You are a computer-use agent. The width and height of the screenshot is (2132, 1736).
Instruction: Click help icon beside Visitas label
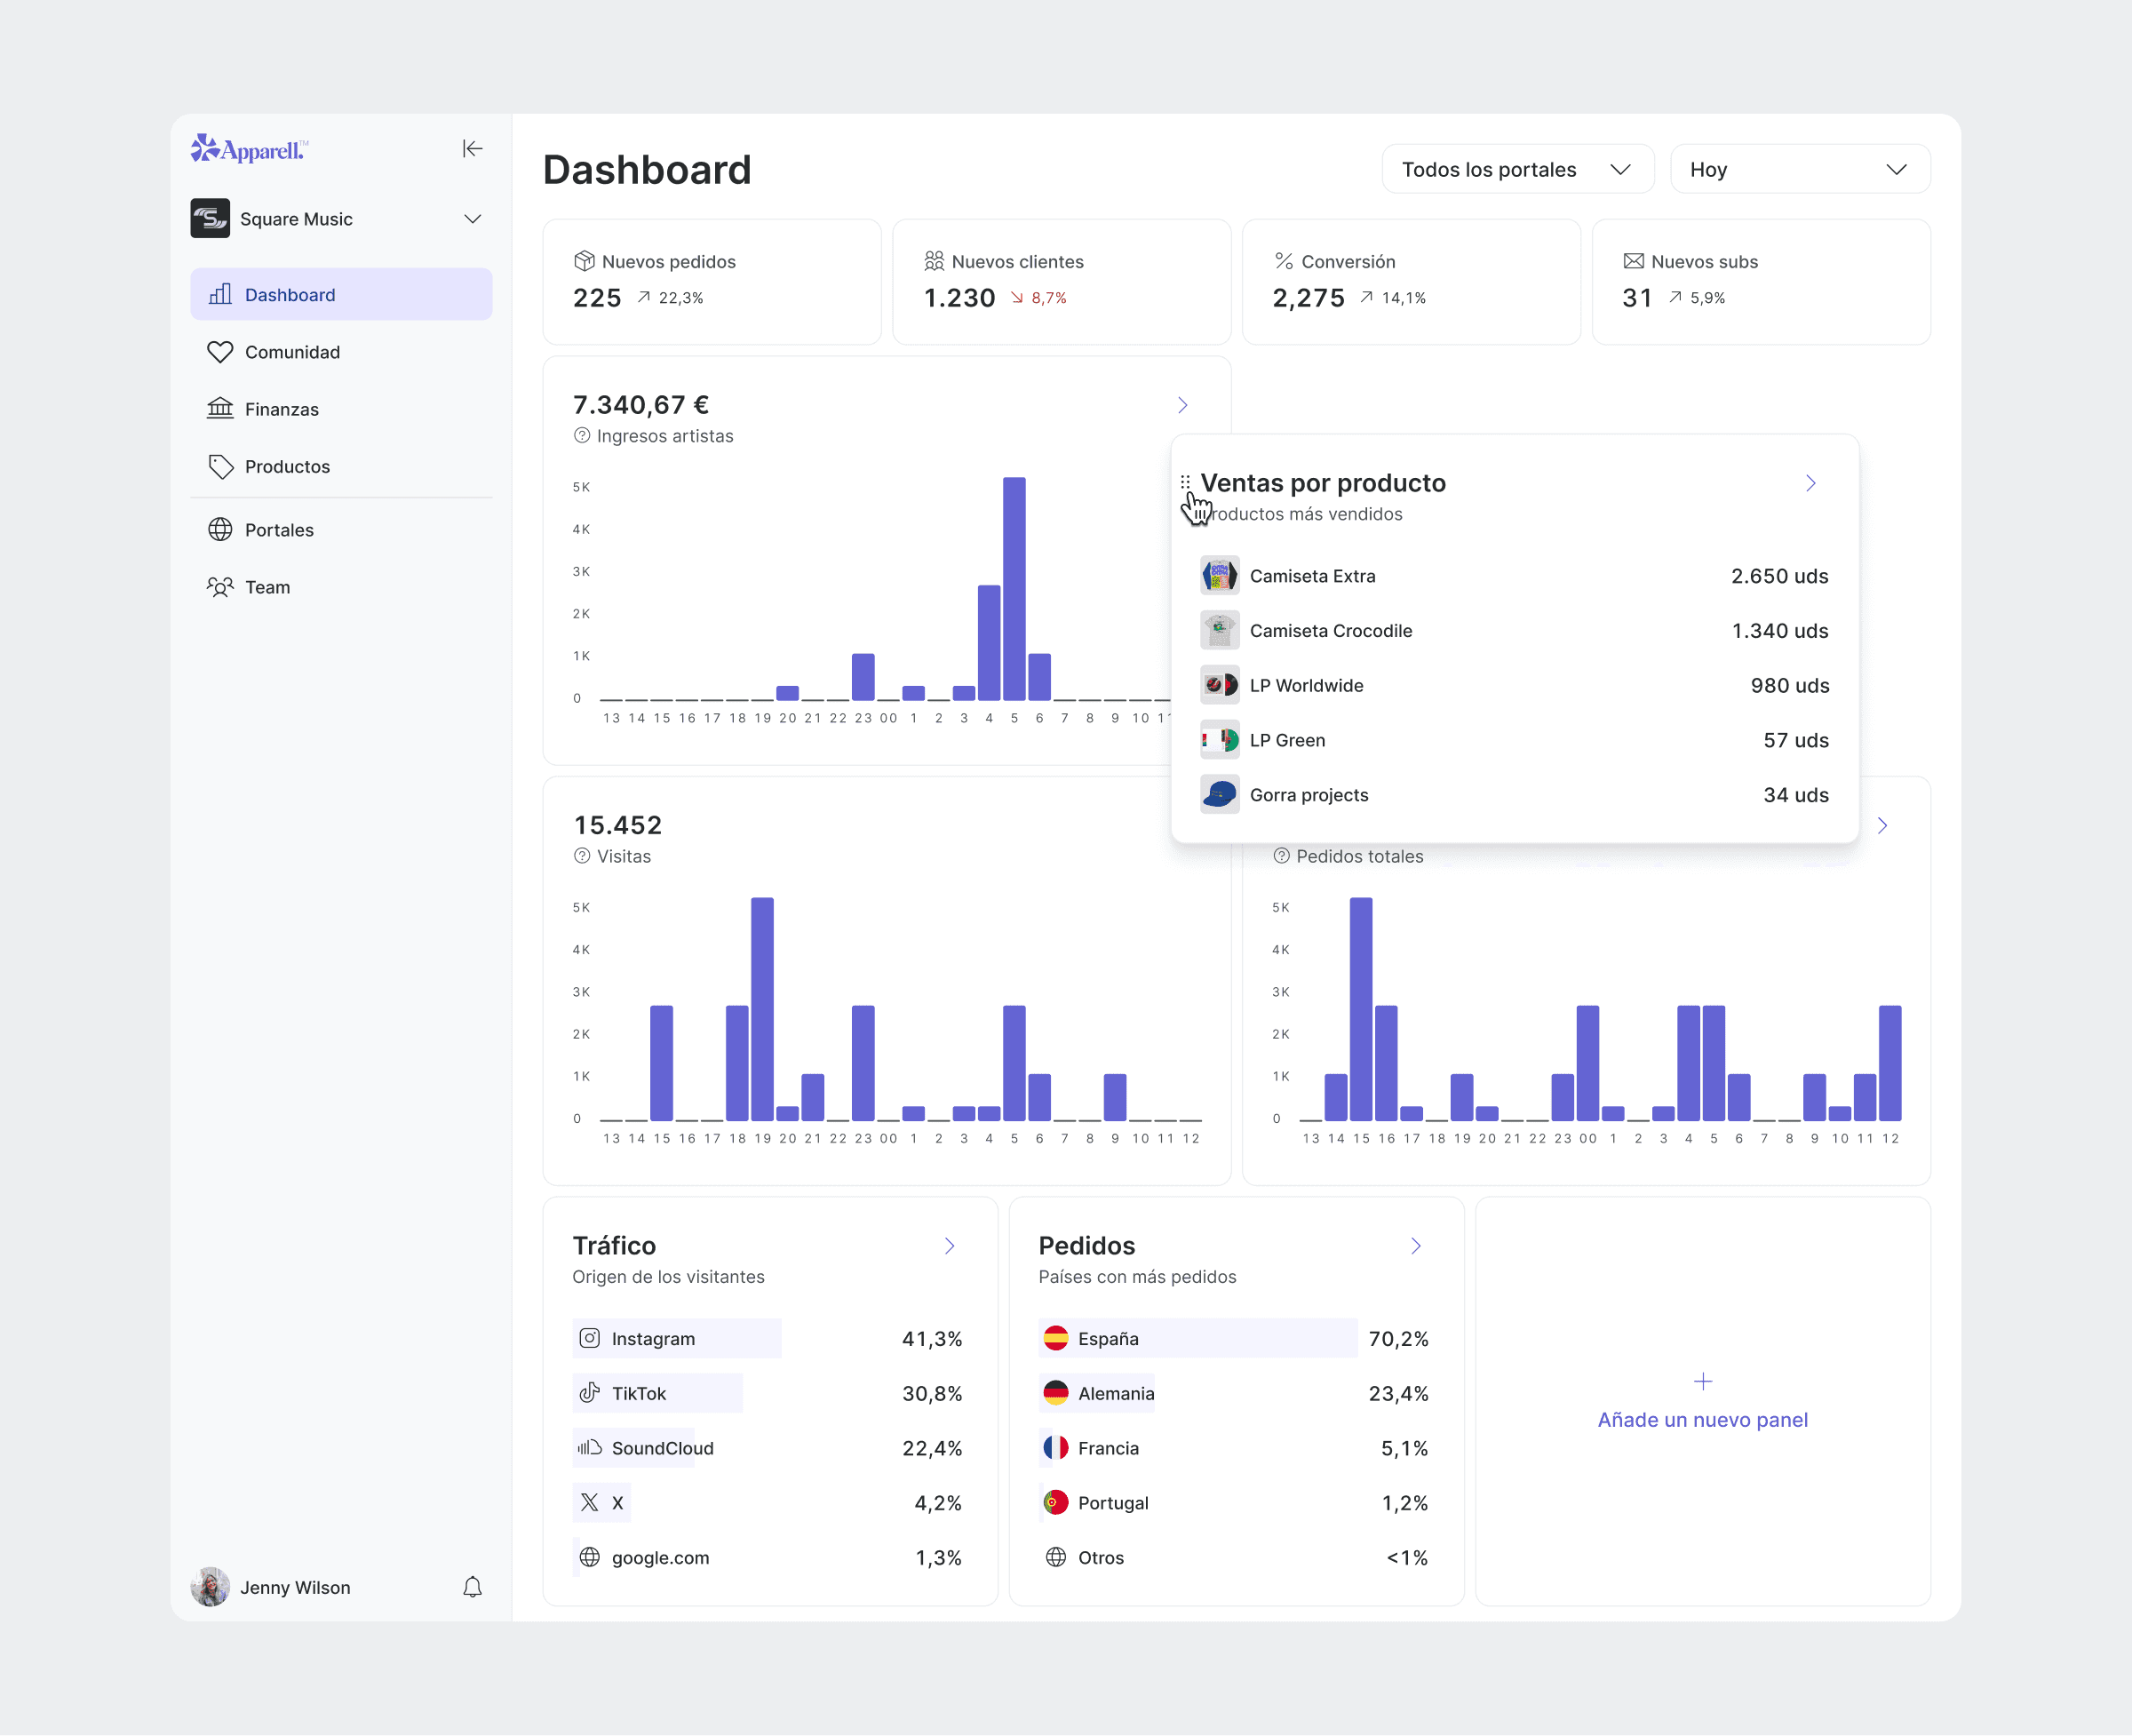582,856
